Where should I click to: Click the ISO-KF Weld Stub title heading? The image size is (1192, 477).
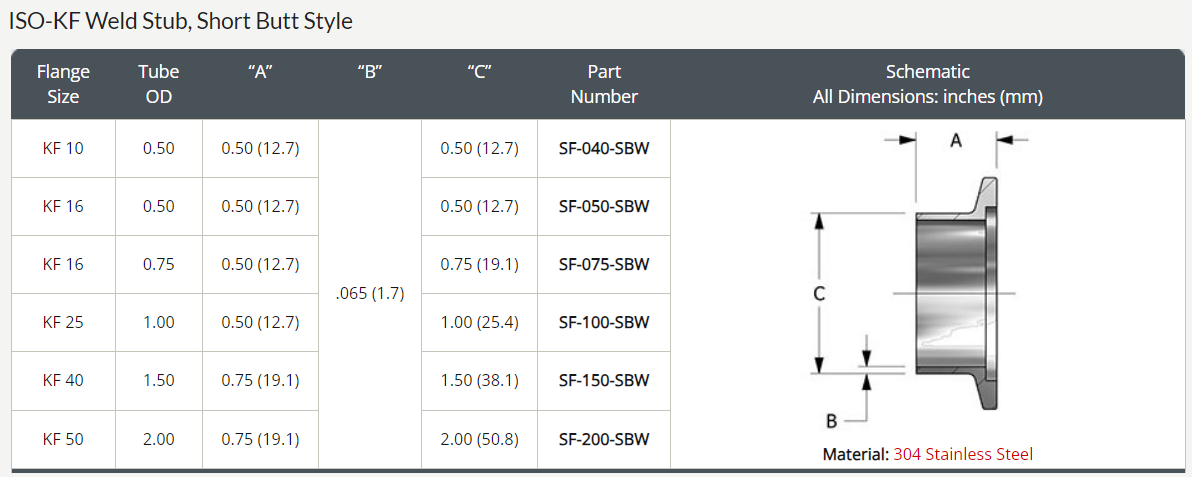click(181, 21)
